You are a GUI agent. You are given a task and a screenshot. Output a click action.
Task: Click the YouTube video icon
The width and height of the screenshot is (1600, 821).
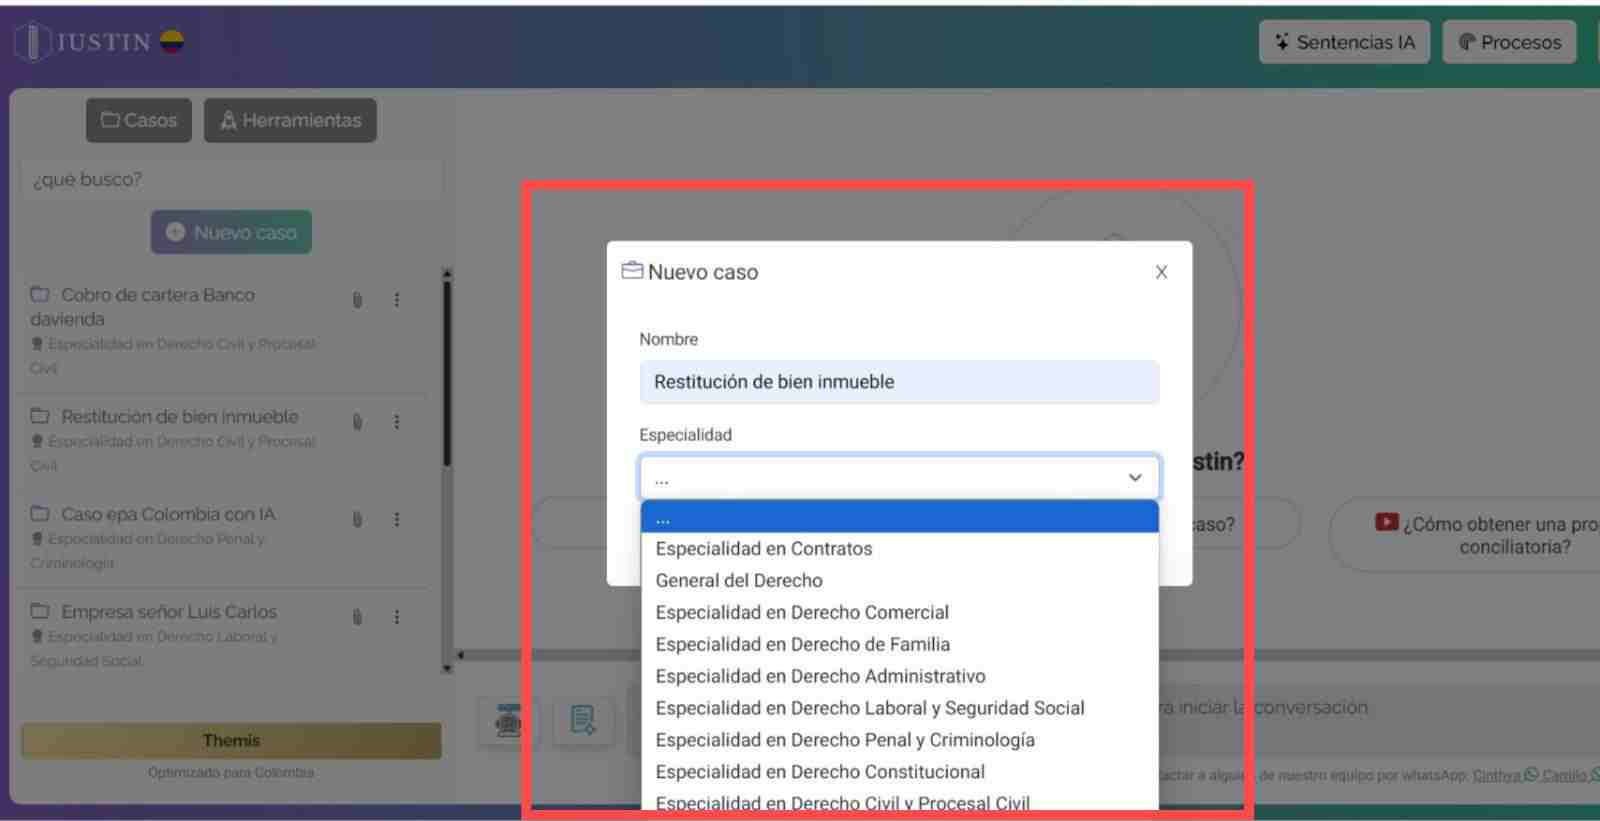click(1386, 522)
